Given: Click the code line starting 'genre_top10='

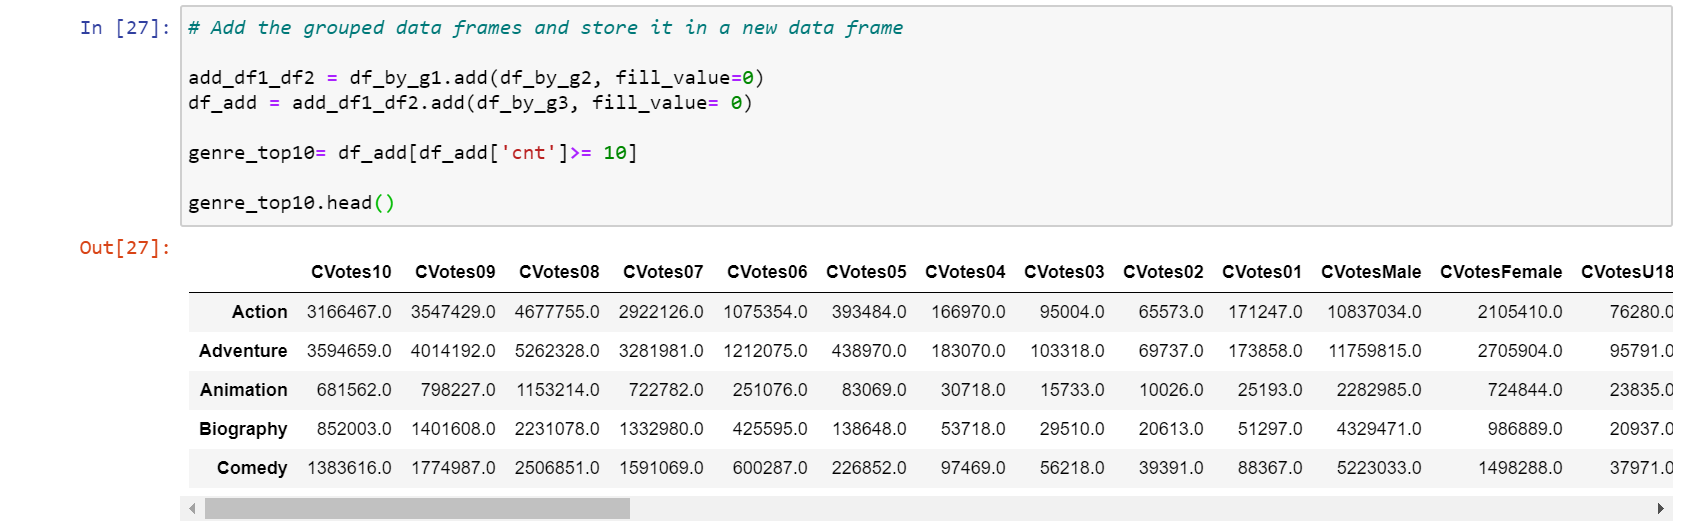Looking at the screenshot, I should (x=413, y=153).
